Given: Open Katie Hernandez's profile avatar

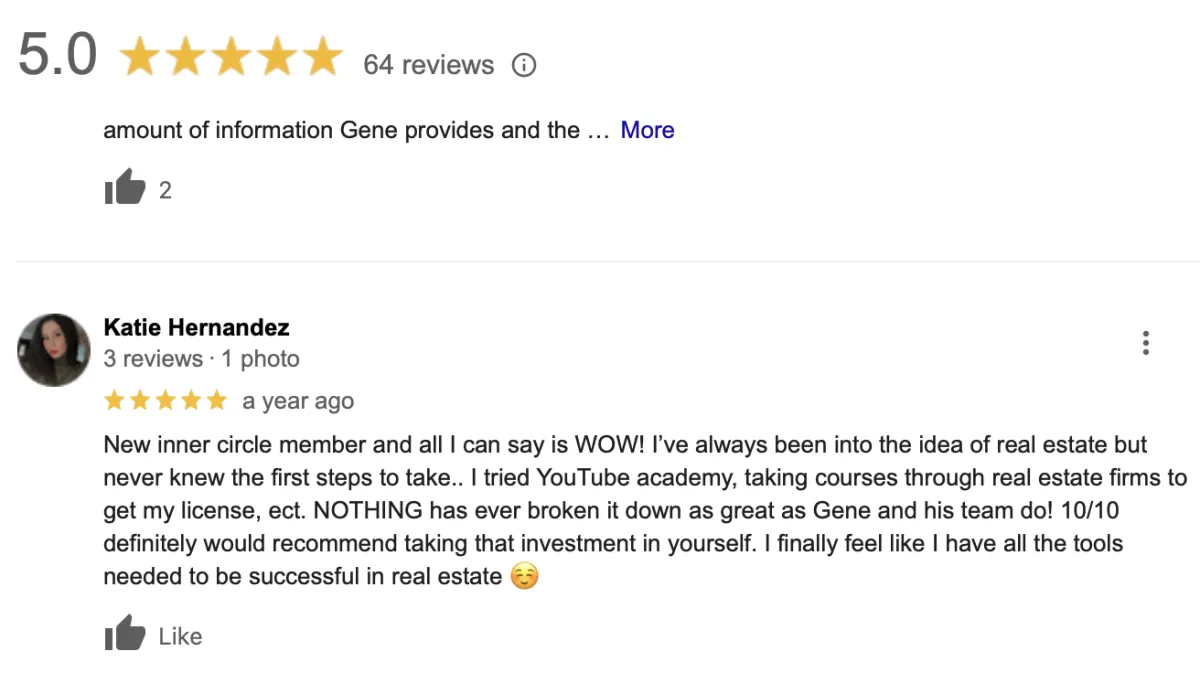Looking at the screenshot, I should (54, 350).
